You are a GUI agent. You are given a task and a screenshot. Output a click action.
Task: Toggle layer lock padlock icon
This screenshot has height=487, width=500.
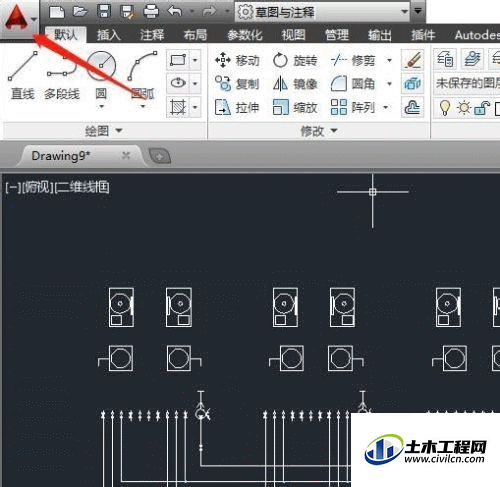pos(481,108)
